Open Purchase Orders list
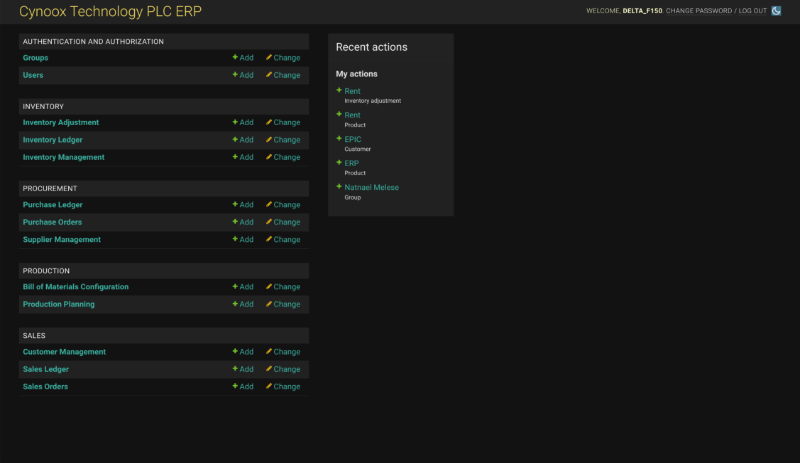The image size is (800, 463). [52, 222]
